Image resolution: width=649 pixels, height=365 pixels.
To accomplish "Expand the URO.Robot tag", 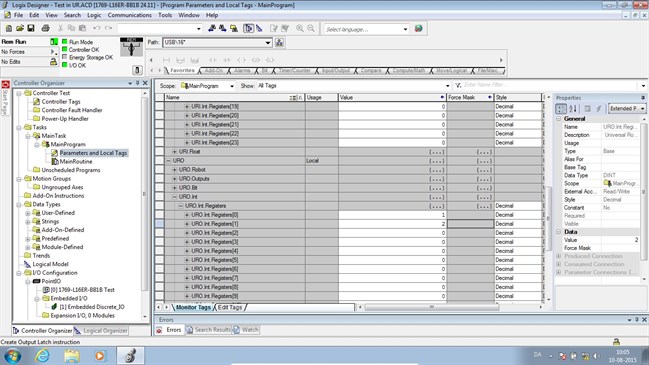I will 175,170.
